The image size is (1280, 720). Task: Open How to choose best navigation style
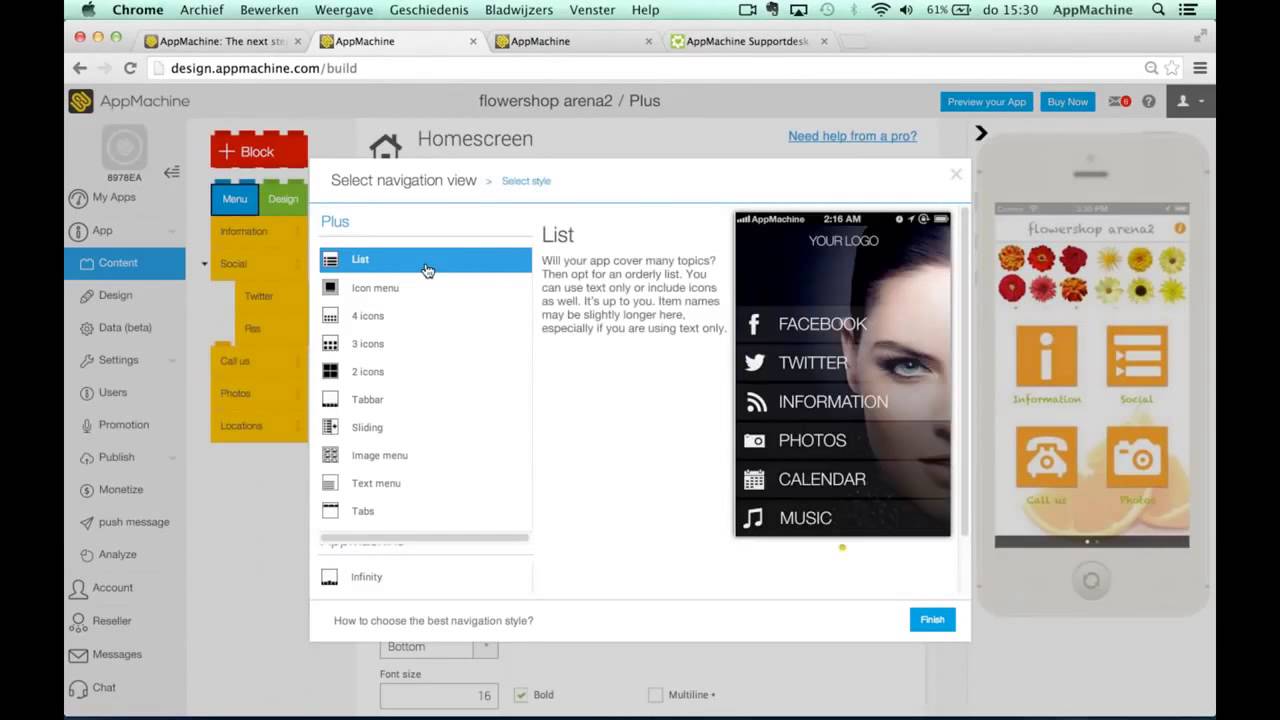coord(433,621)
